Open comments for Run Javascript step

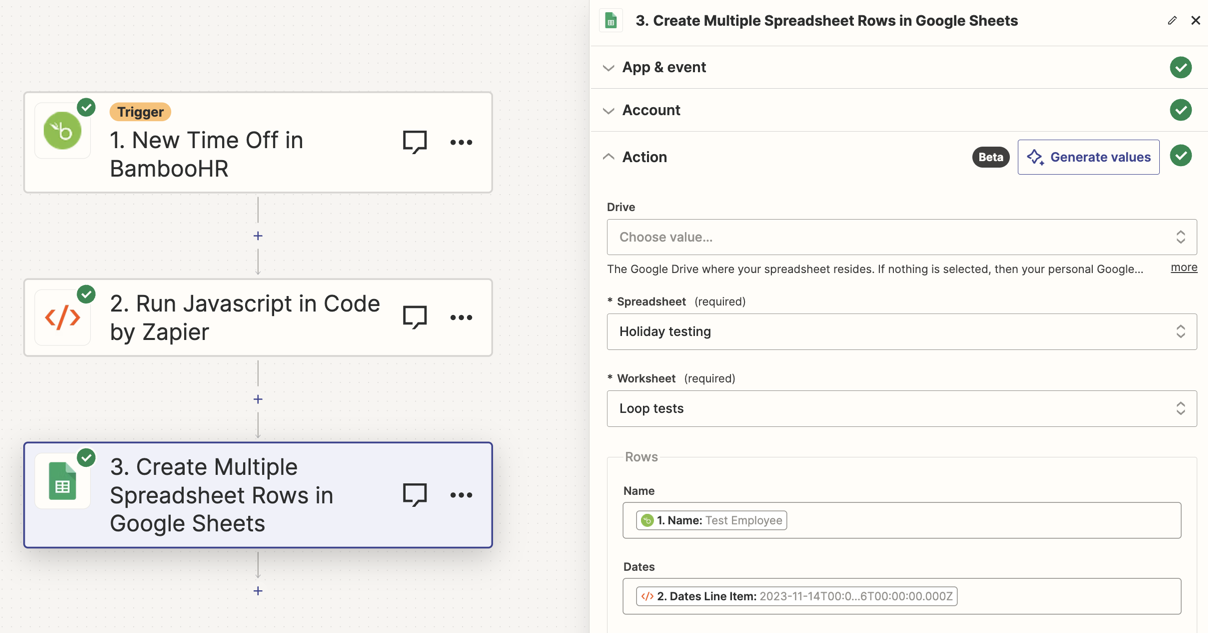point(415,317)
